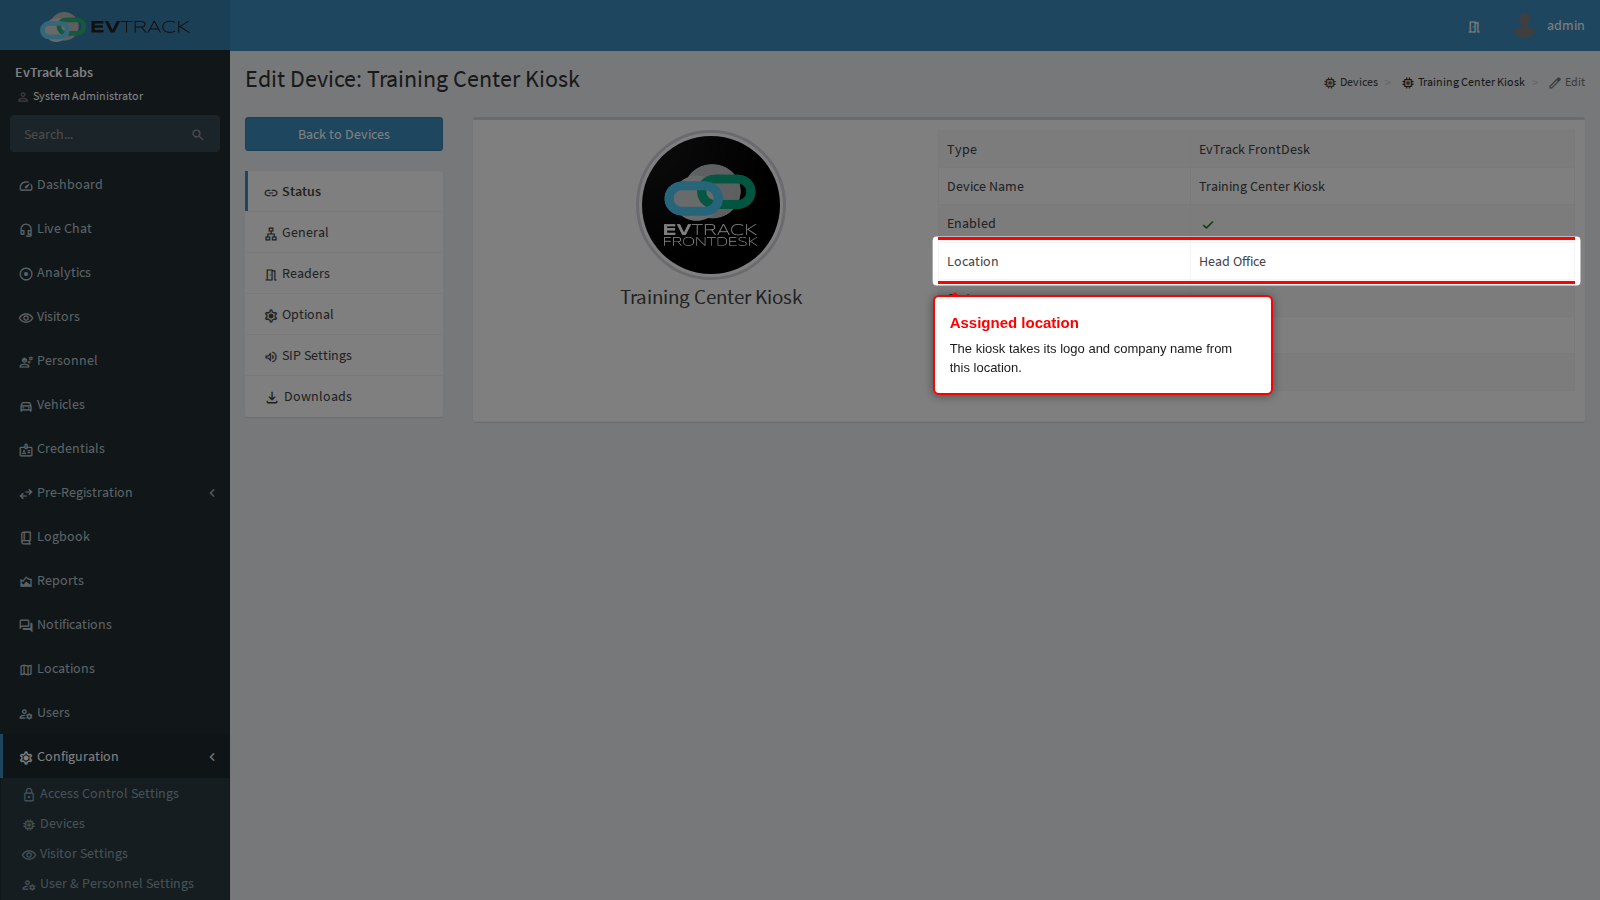Collapse the Configuration menu chevron
The image size is (1600, 900).
point(212,757)
